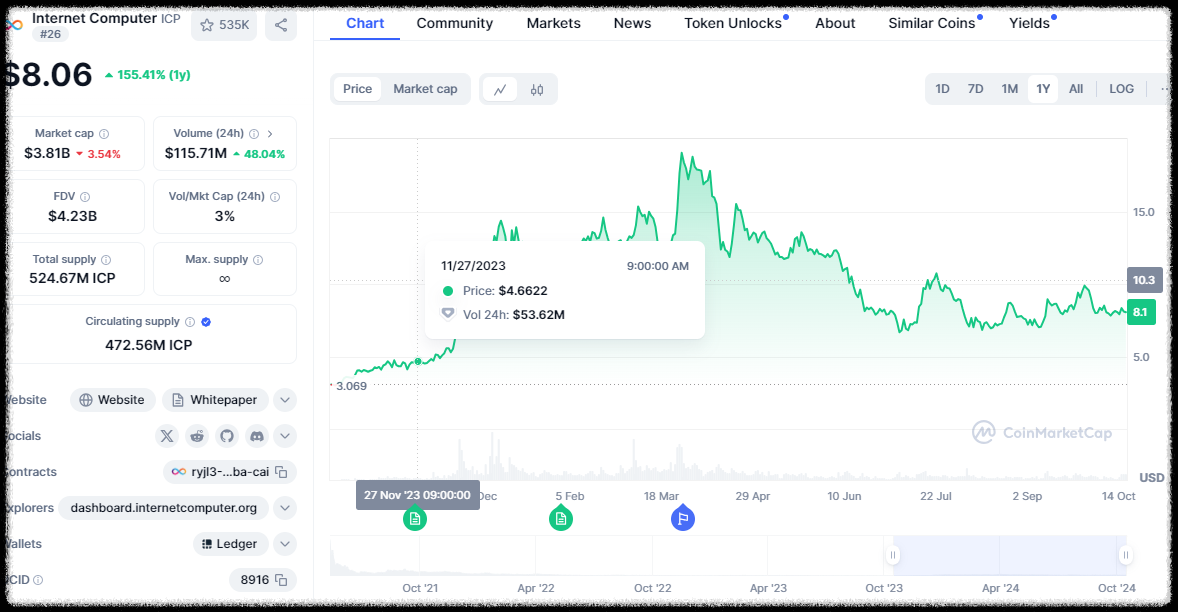
Task: Click the highlighted range in overview chart
Action: pos(1009,556)
